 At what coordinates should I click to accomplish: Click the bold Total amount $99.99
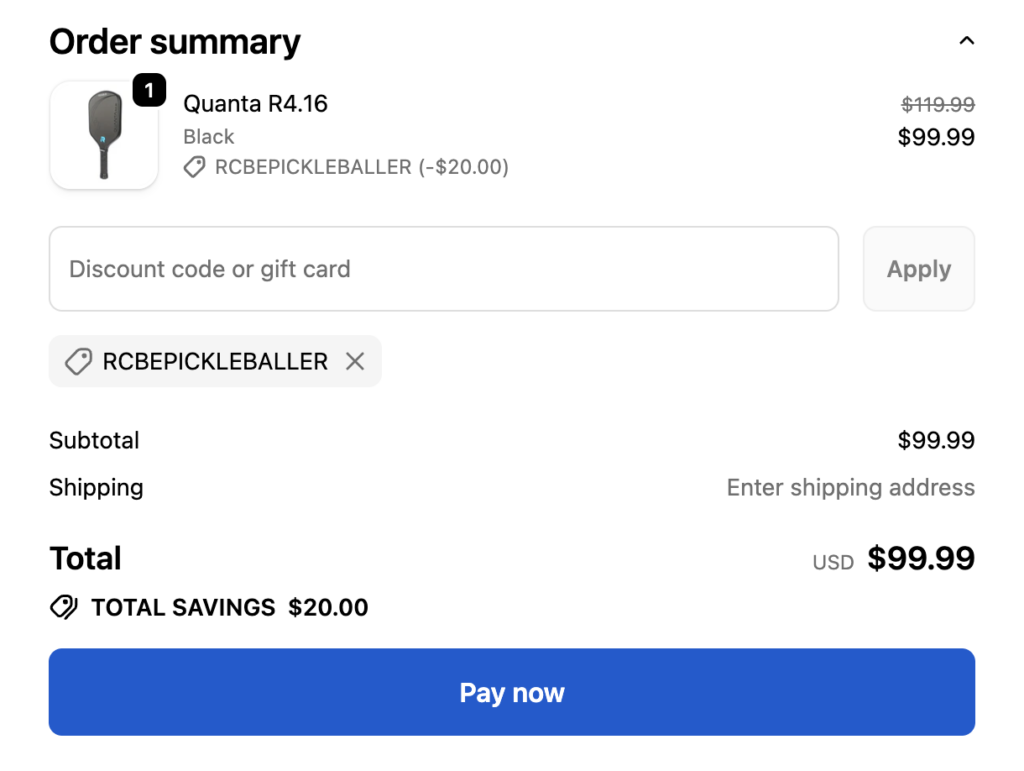(920, 558)
